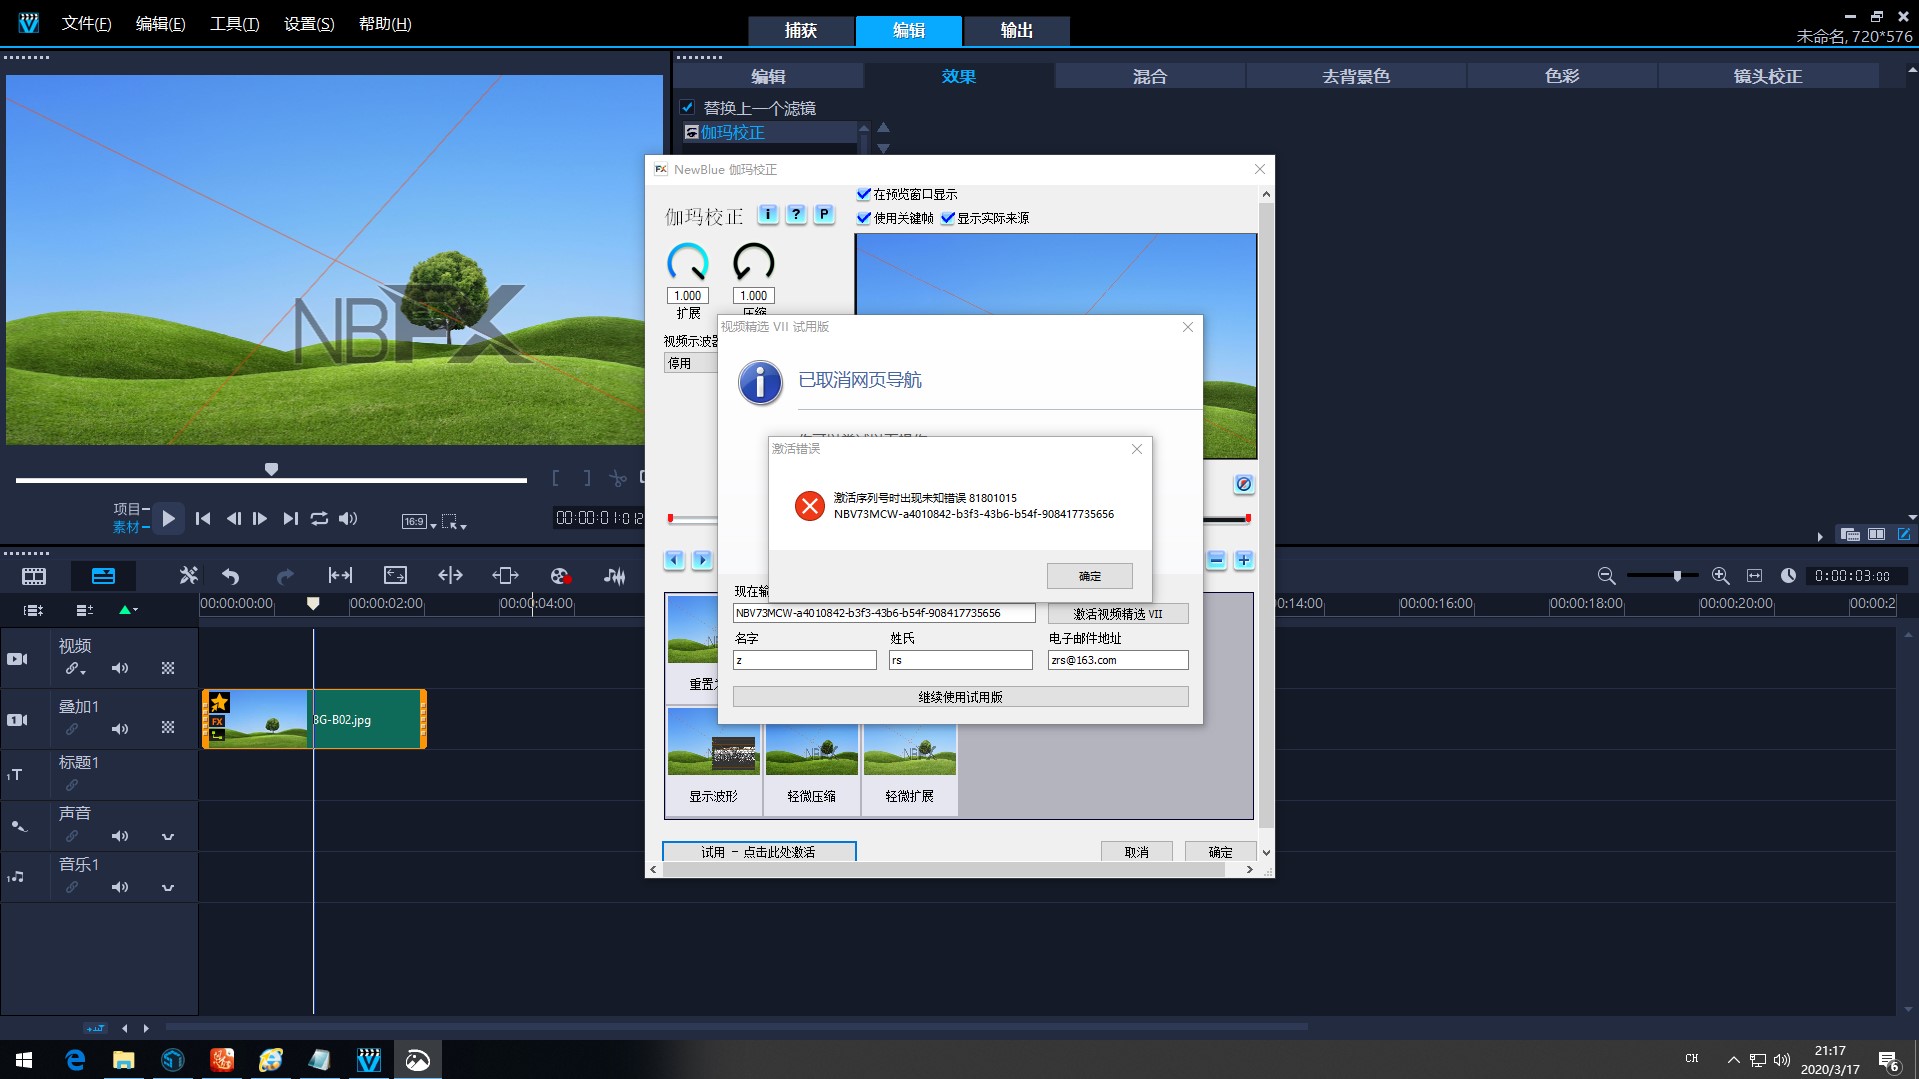Confirm the 激活错误 dialog with 确定

(x=1090, y=576)
